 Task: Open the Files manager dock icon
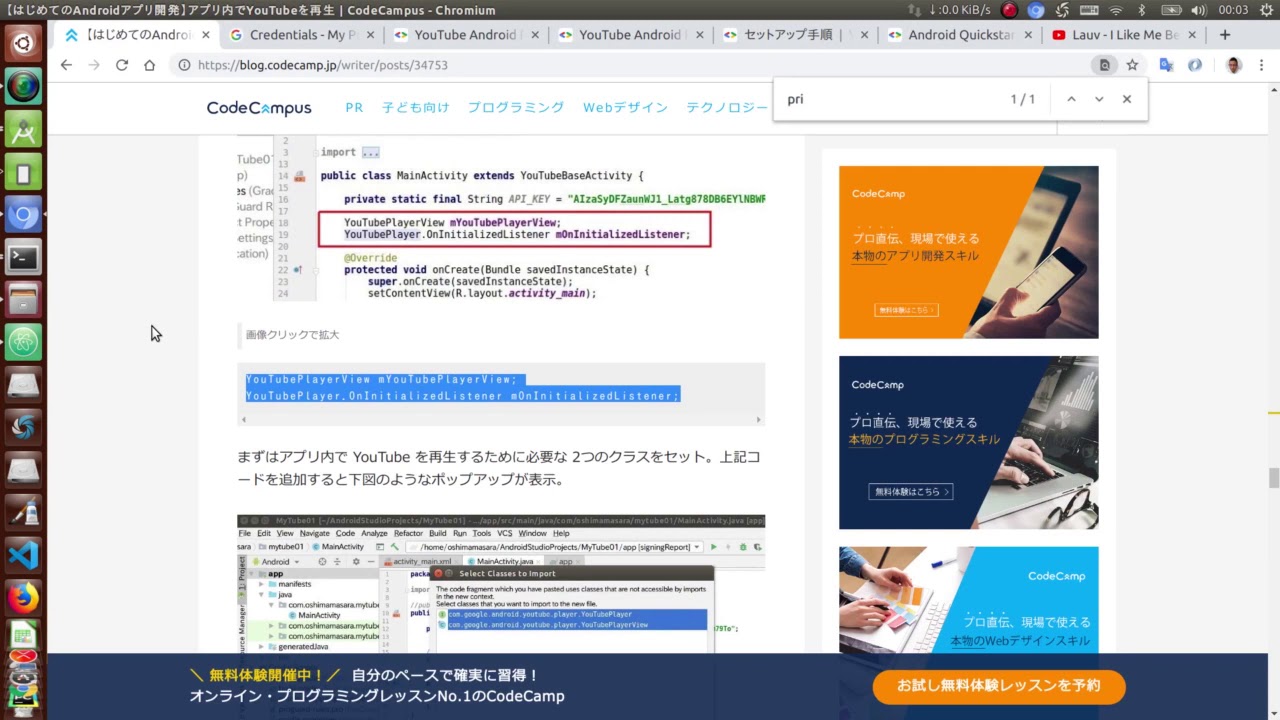pyautogui.click(x=23, y=299)
